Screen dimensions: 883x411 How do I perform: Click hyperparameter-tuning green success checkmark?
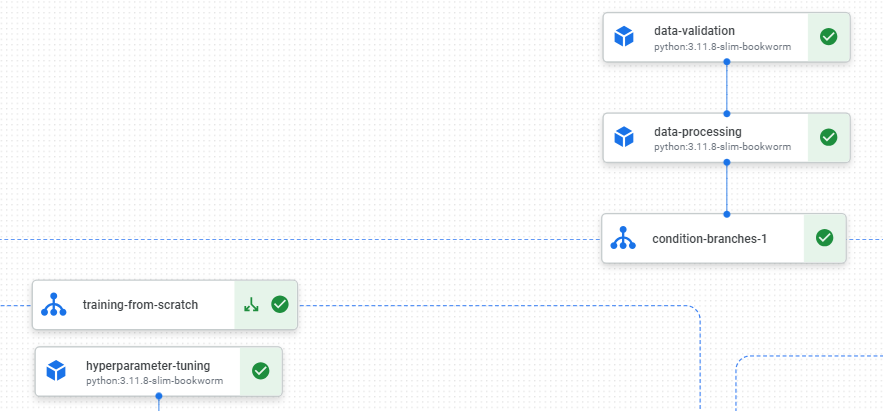(x=260, y=371)
